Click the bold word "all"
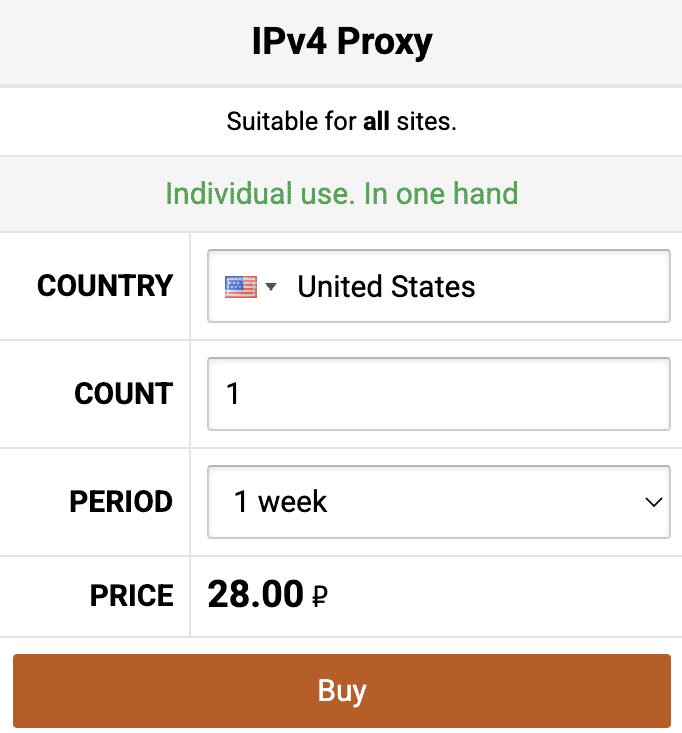Image resolution: width=682 pixels, height=733 pixels. click(376, 123)
